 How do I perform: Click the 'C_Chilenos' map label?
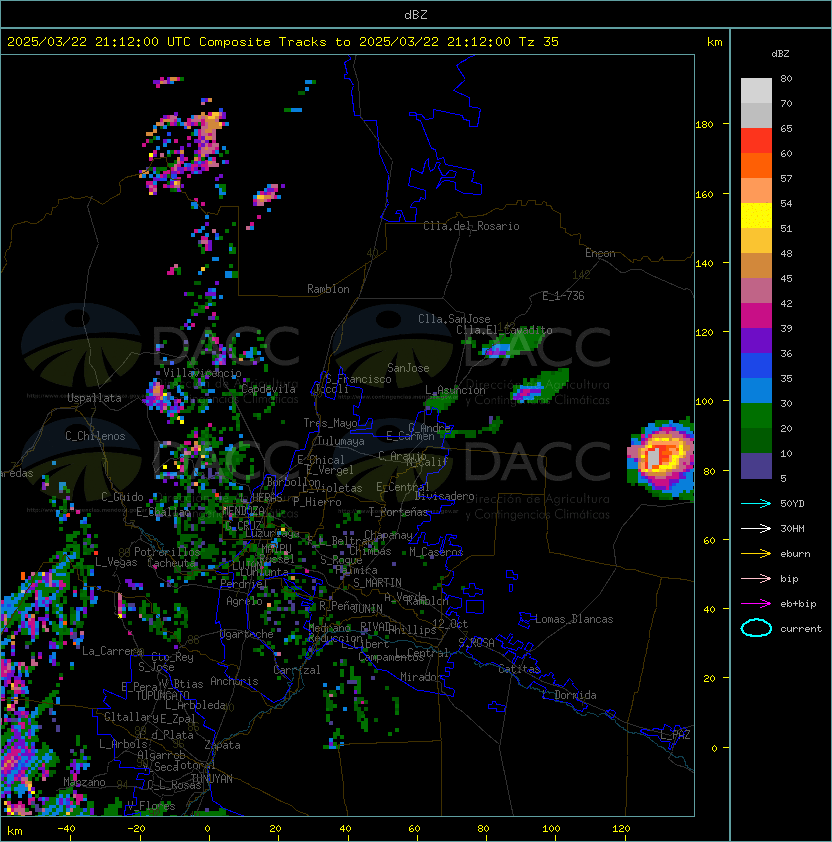point(95,436)
